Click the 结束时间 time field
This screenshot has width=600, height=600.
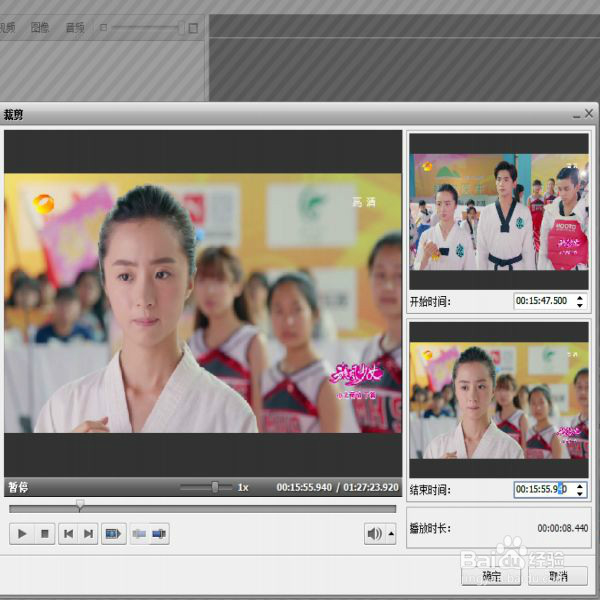544,489
